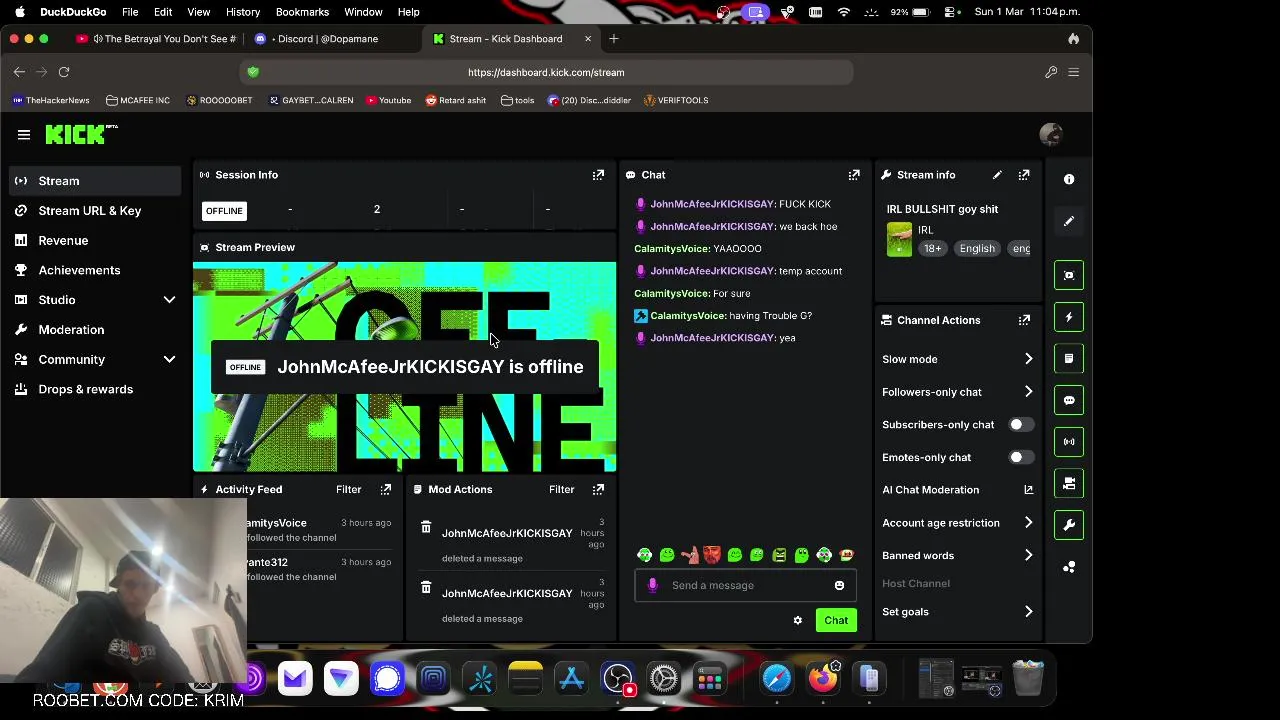Switch to The Betrayal You Don't See tab
This screenshot has width=1280, height=720.
157,39
